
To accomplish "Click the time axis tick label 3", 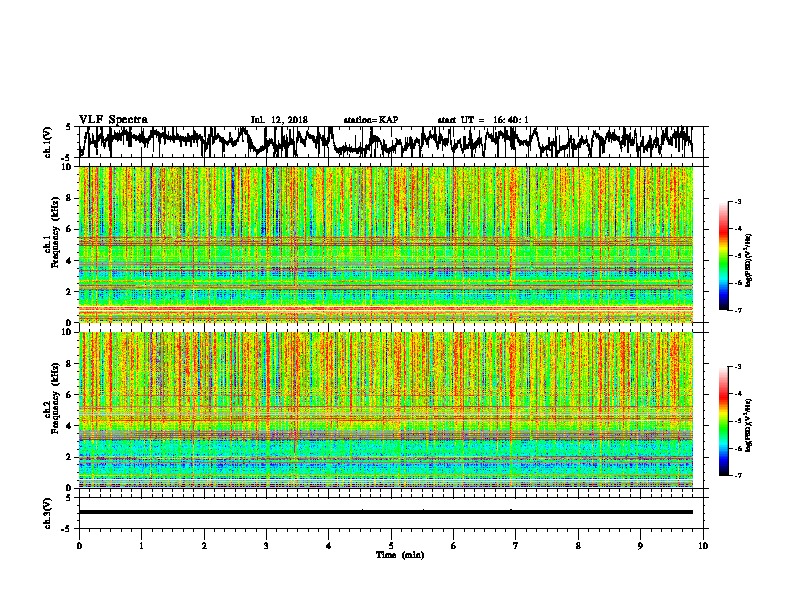I will coord(266,546).
